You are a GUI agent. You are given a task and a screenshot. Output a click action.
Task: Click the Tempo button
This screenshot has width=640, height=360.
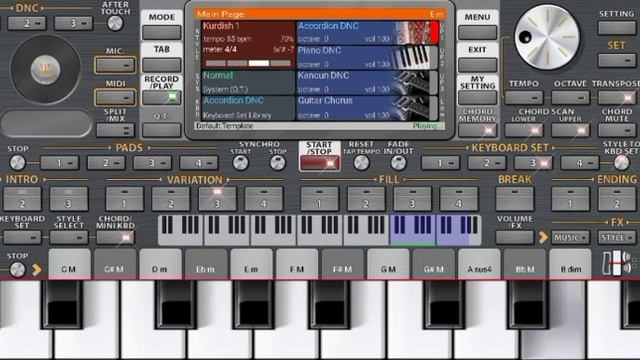(x=524, y=98)
